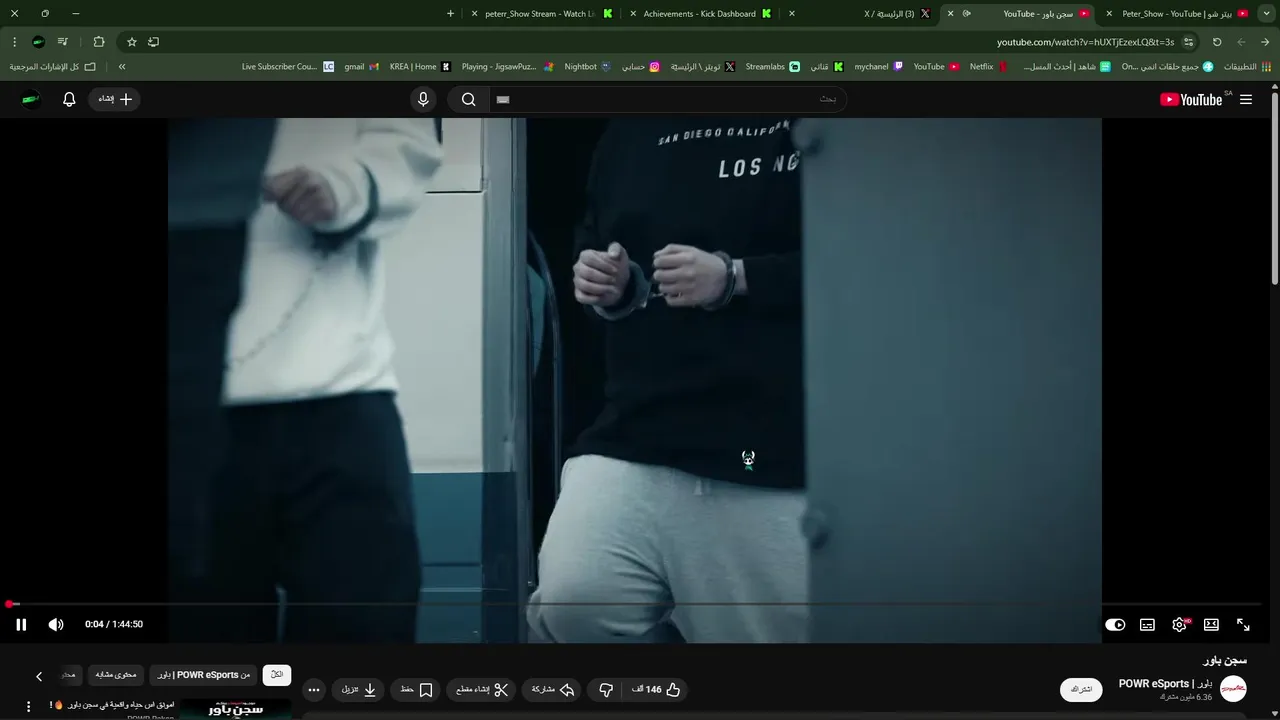
Task: Save the video using حفظ bookmark button
Action: [x=416, y=689]
